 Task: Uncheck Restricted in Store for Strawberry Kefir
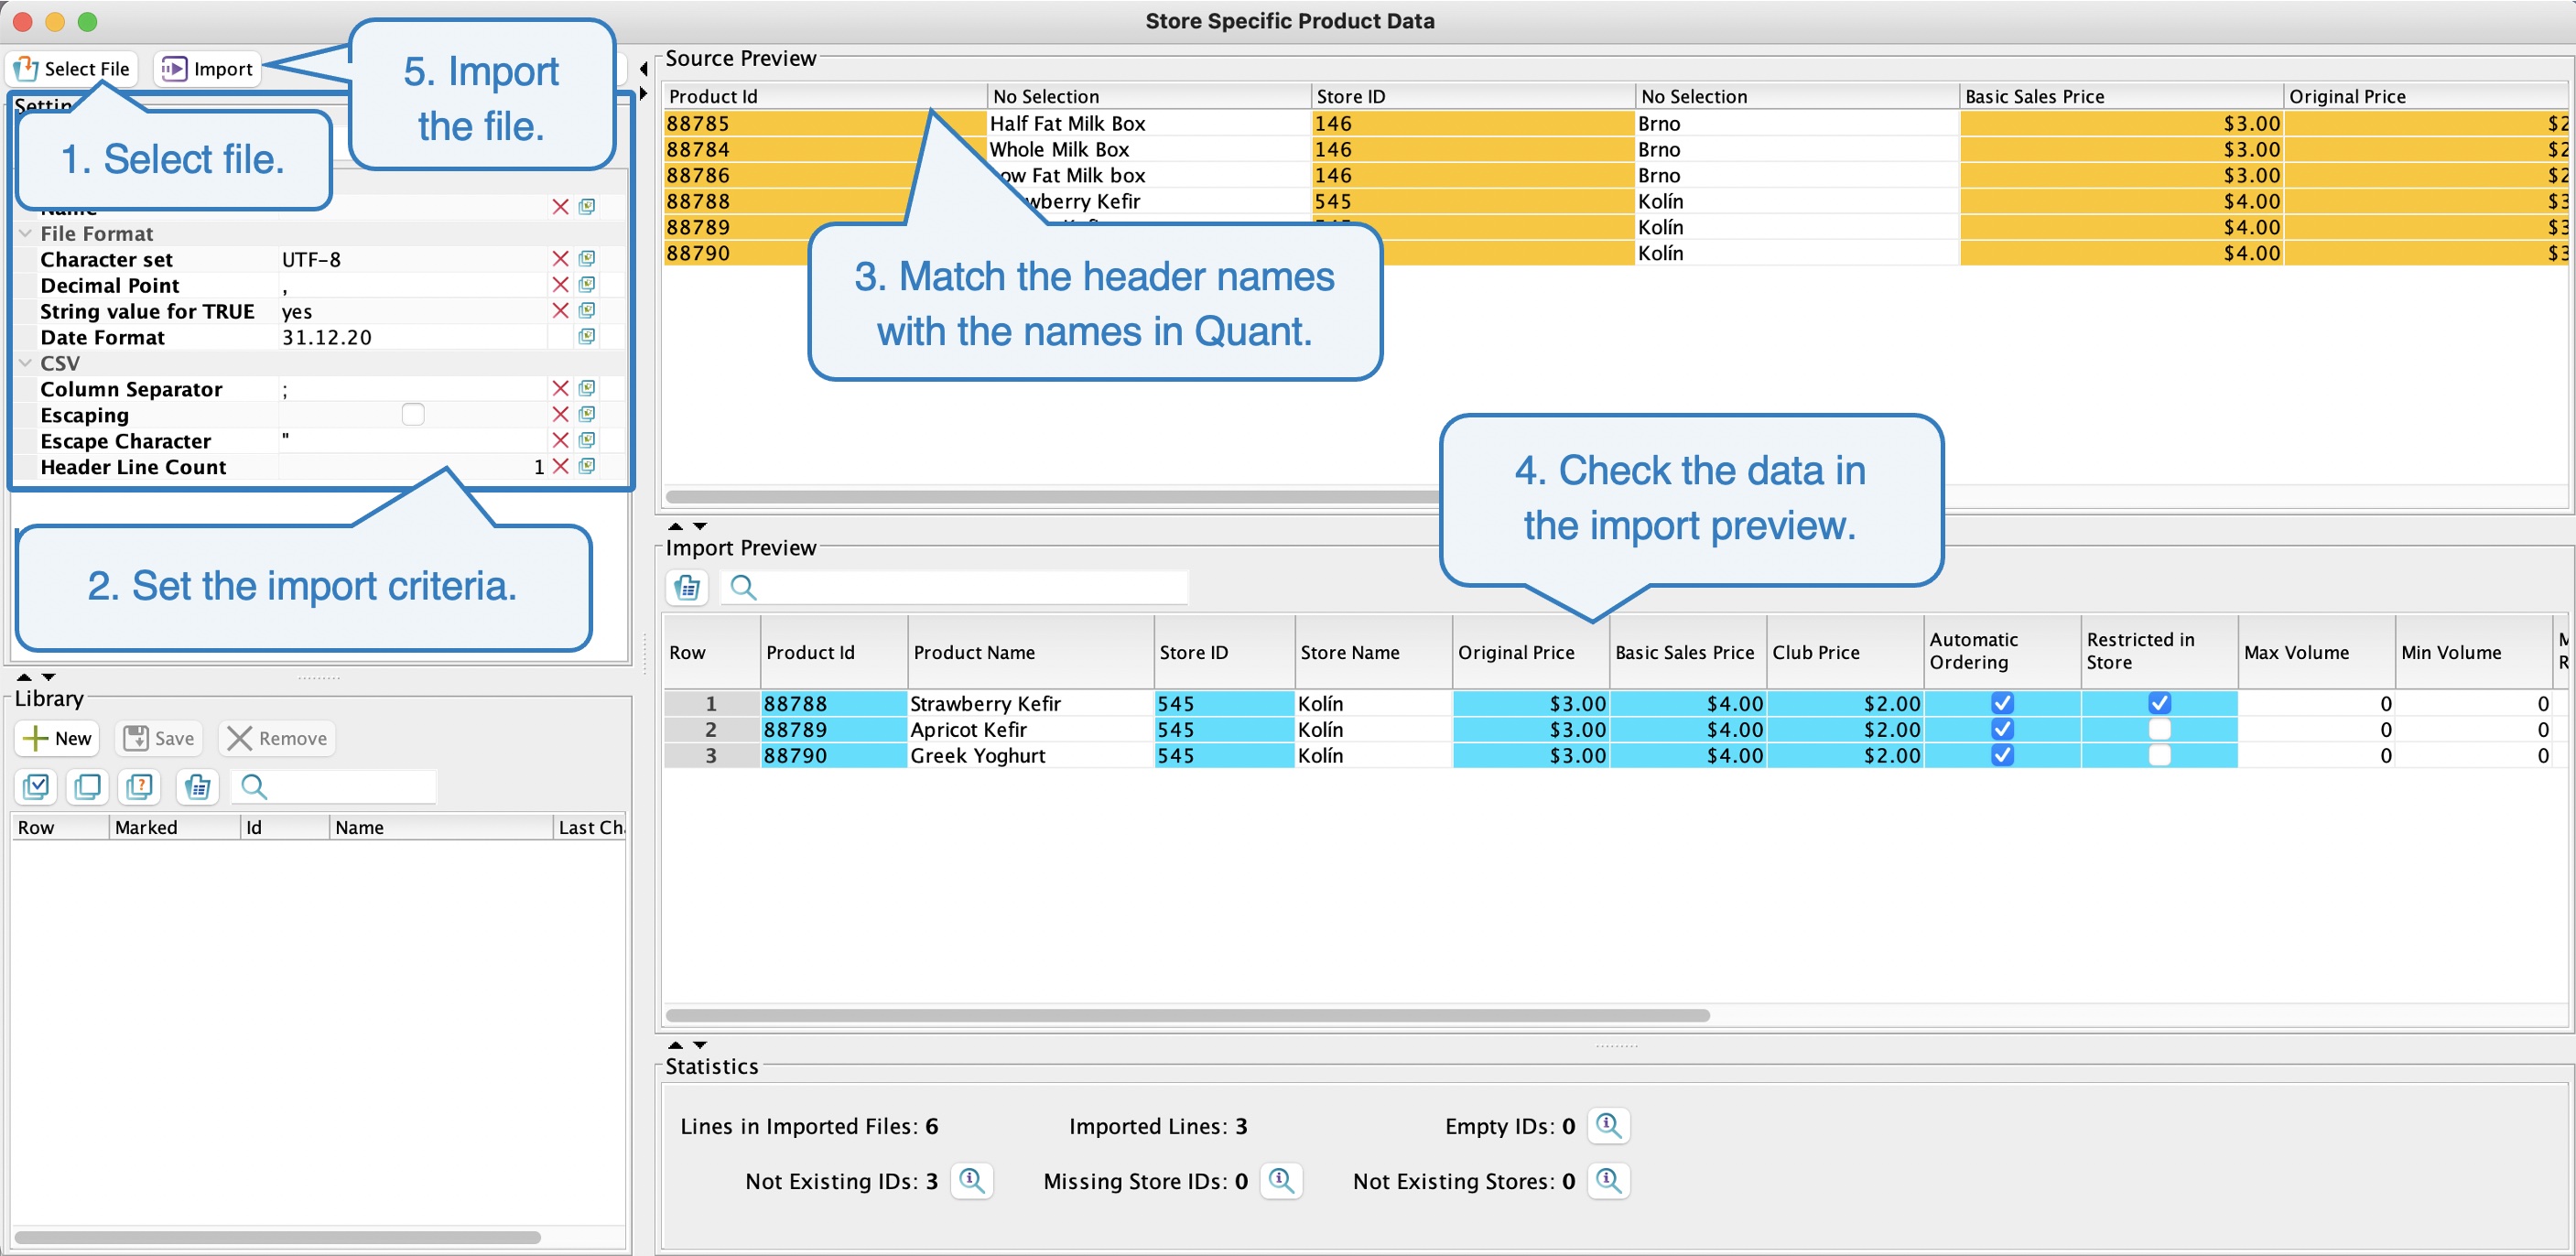tap(2159, 703)
